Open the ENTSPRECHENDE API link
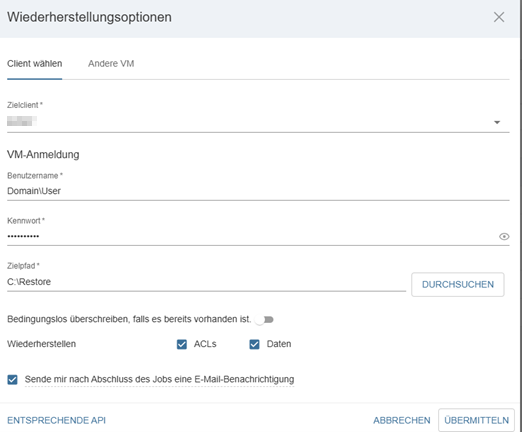Viewport: 522px width, 432px height. (x=56, y=420)
